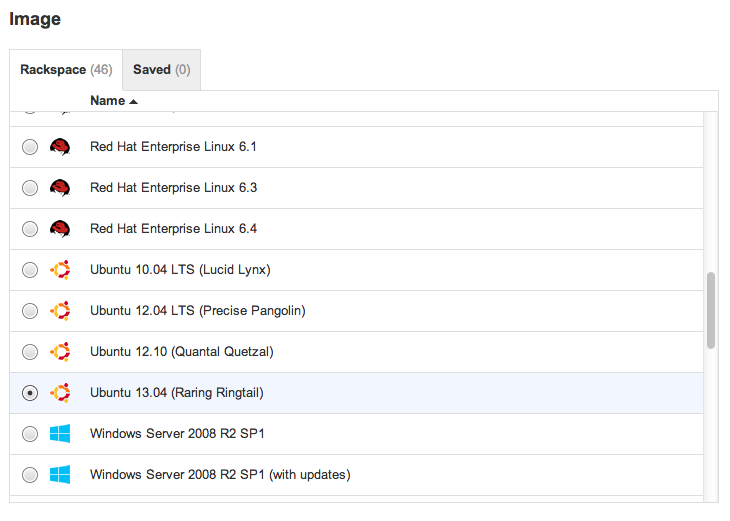Click the Ubuntu 12.10 (Quantal Quetzal) label
The width and height of the screenshot is (730, 521).
tap(181, 352)
